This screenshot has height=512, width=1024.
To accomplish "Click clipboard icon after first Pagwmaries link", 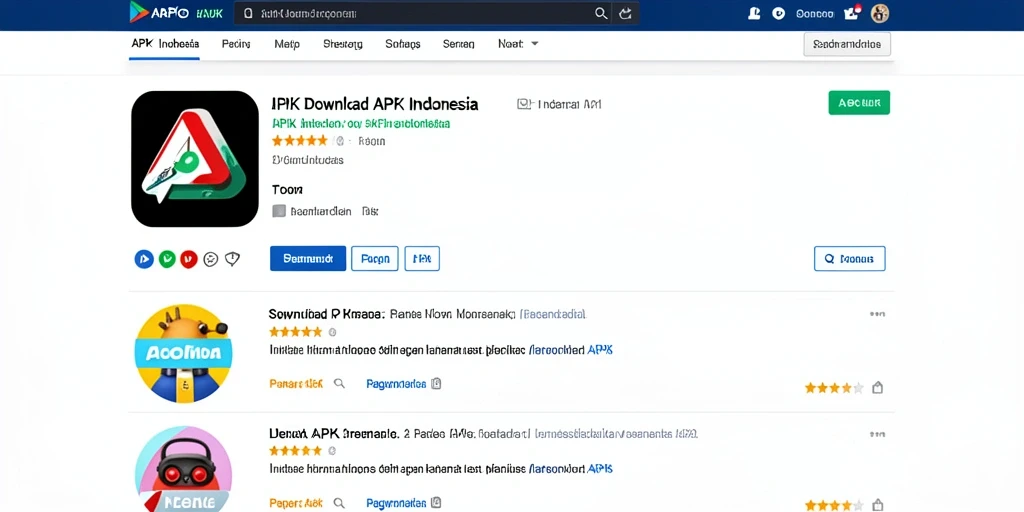I will click(x=436, y=383).
